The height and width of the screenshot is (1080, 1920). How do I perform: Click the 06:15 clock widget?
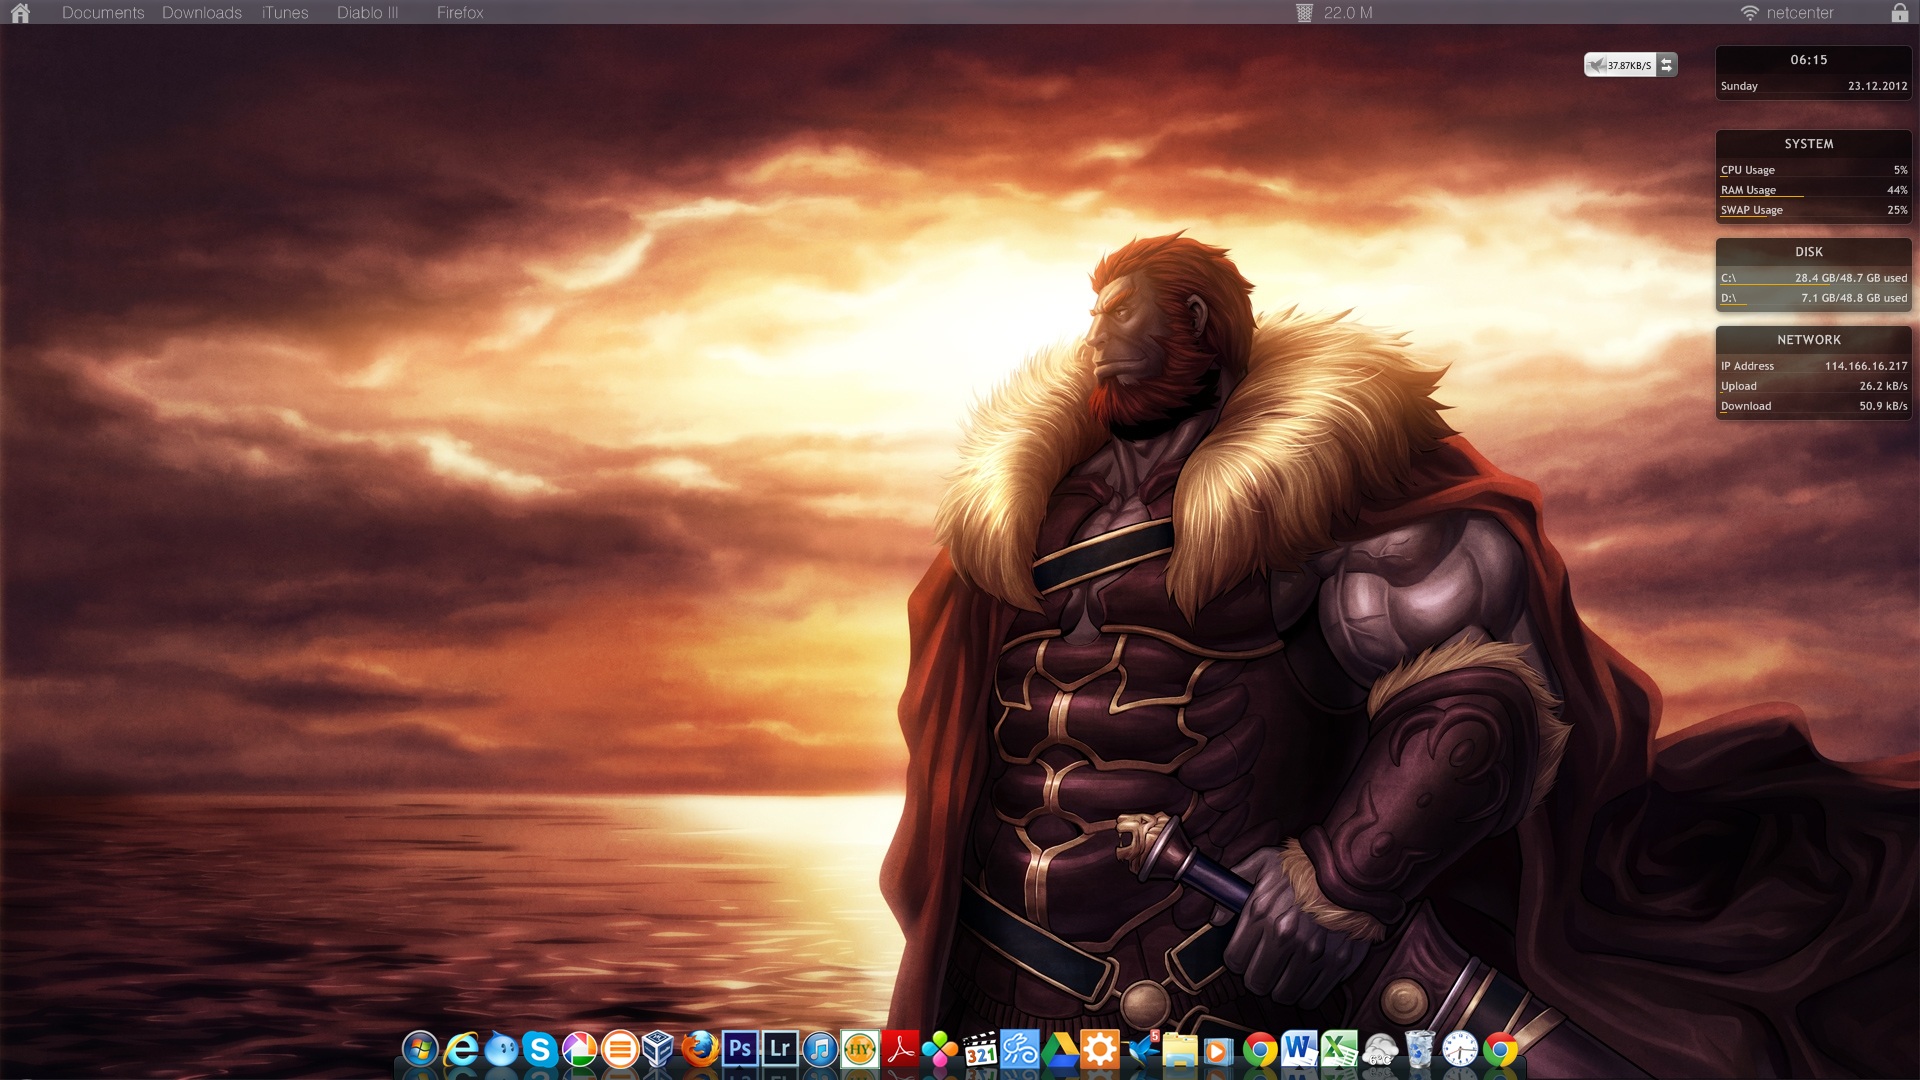click(1808, 60)
